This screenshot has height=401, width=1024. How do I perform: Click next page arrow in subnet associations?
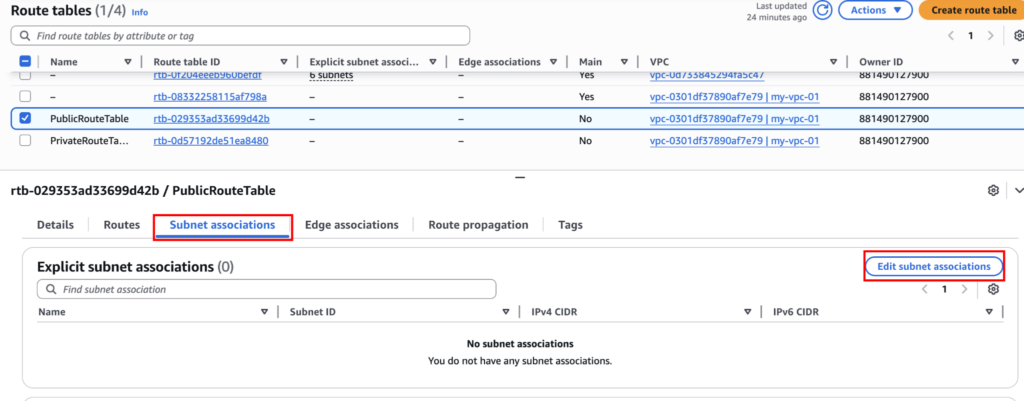pyautogui.click(x=964, y=289)
